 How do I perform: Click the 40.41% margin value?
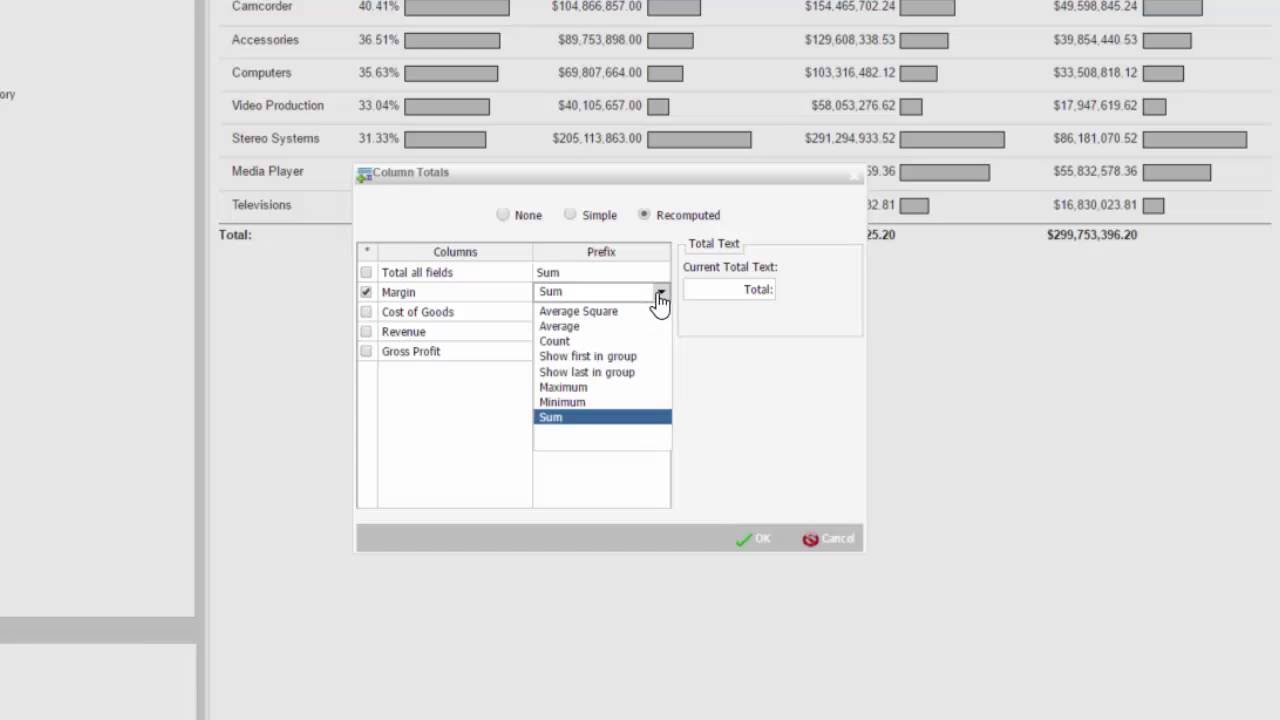click(x=379, y=7)
